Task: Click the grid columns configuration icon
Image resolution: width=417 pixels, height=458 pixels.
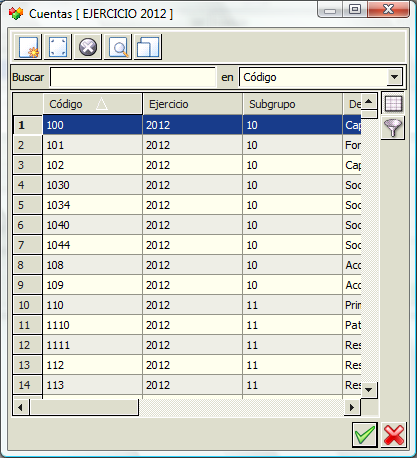Action: (393, 103)
